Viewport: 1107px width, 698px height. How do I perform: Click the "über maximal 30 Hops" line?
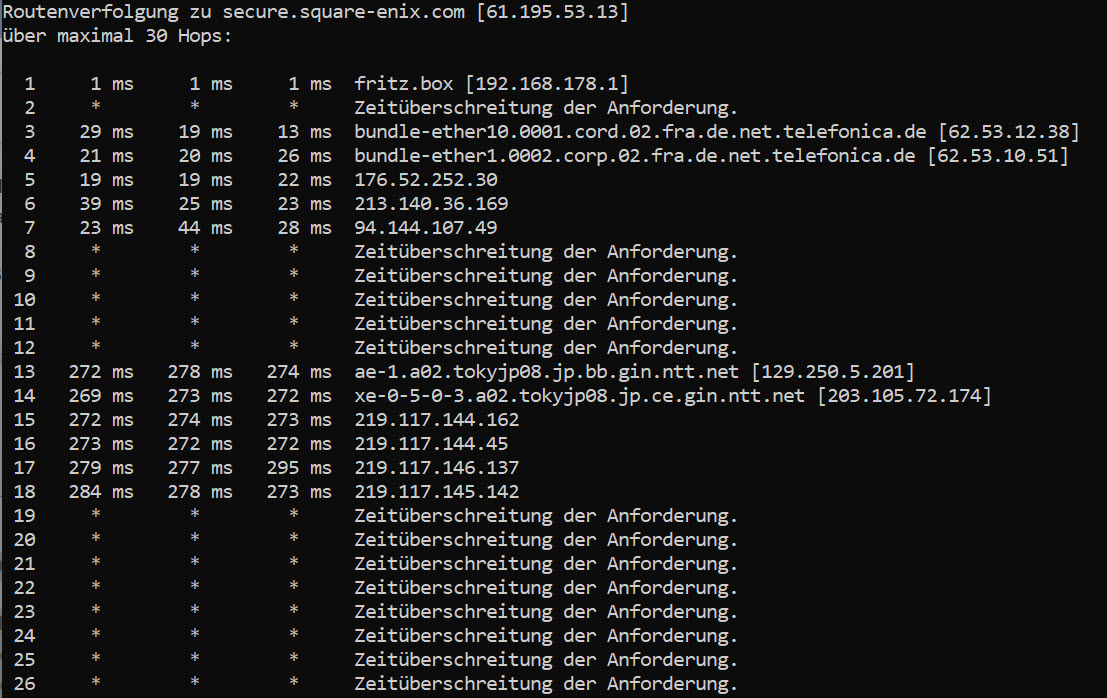click(x=115, y=36)
